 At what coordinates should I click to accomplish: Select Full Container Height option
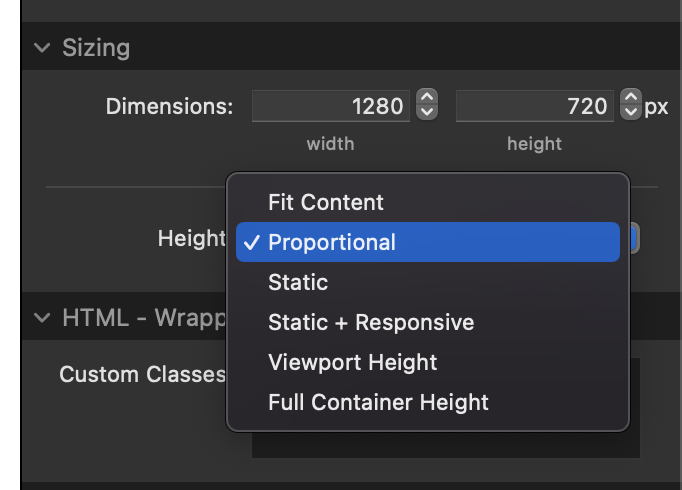tap(378, 403)
